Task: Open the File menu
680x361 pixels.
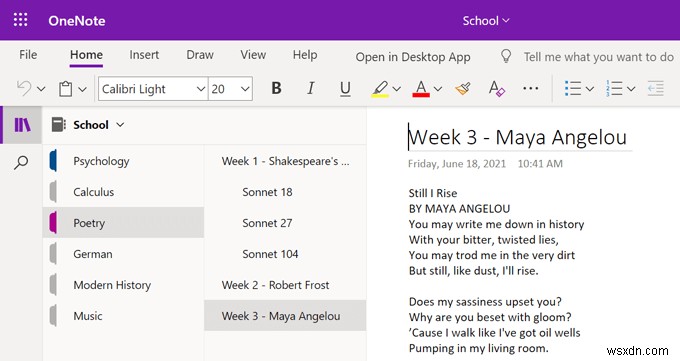Action: pos(28,55)
